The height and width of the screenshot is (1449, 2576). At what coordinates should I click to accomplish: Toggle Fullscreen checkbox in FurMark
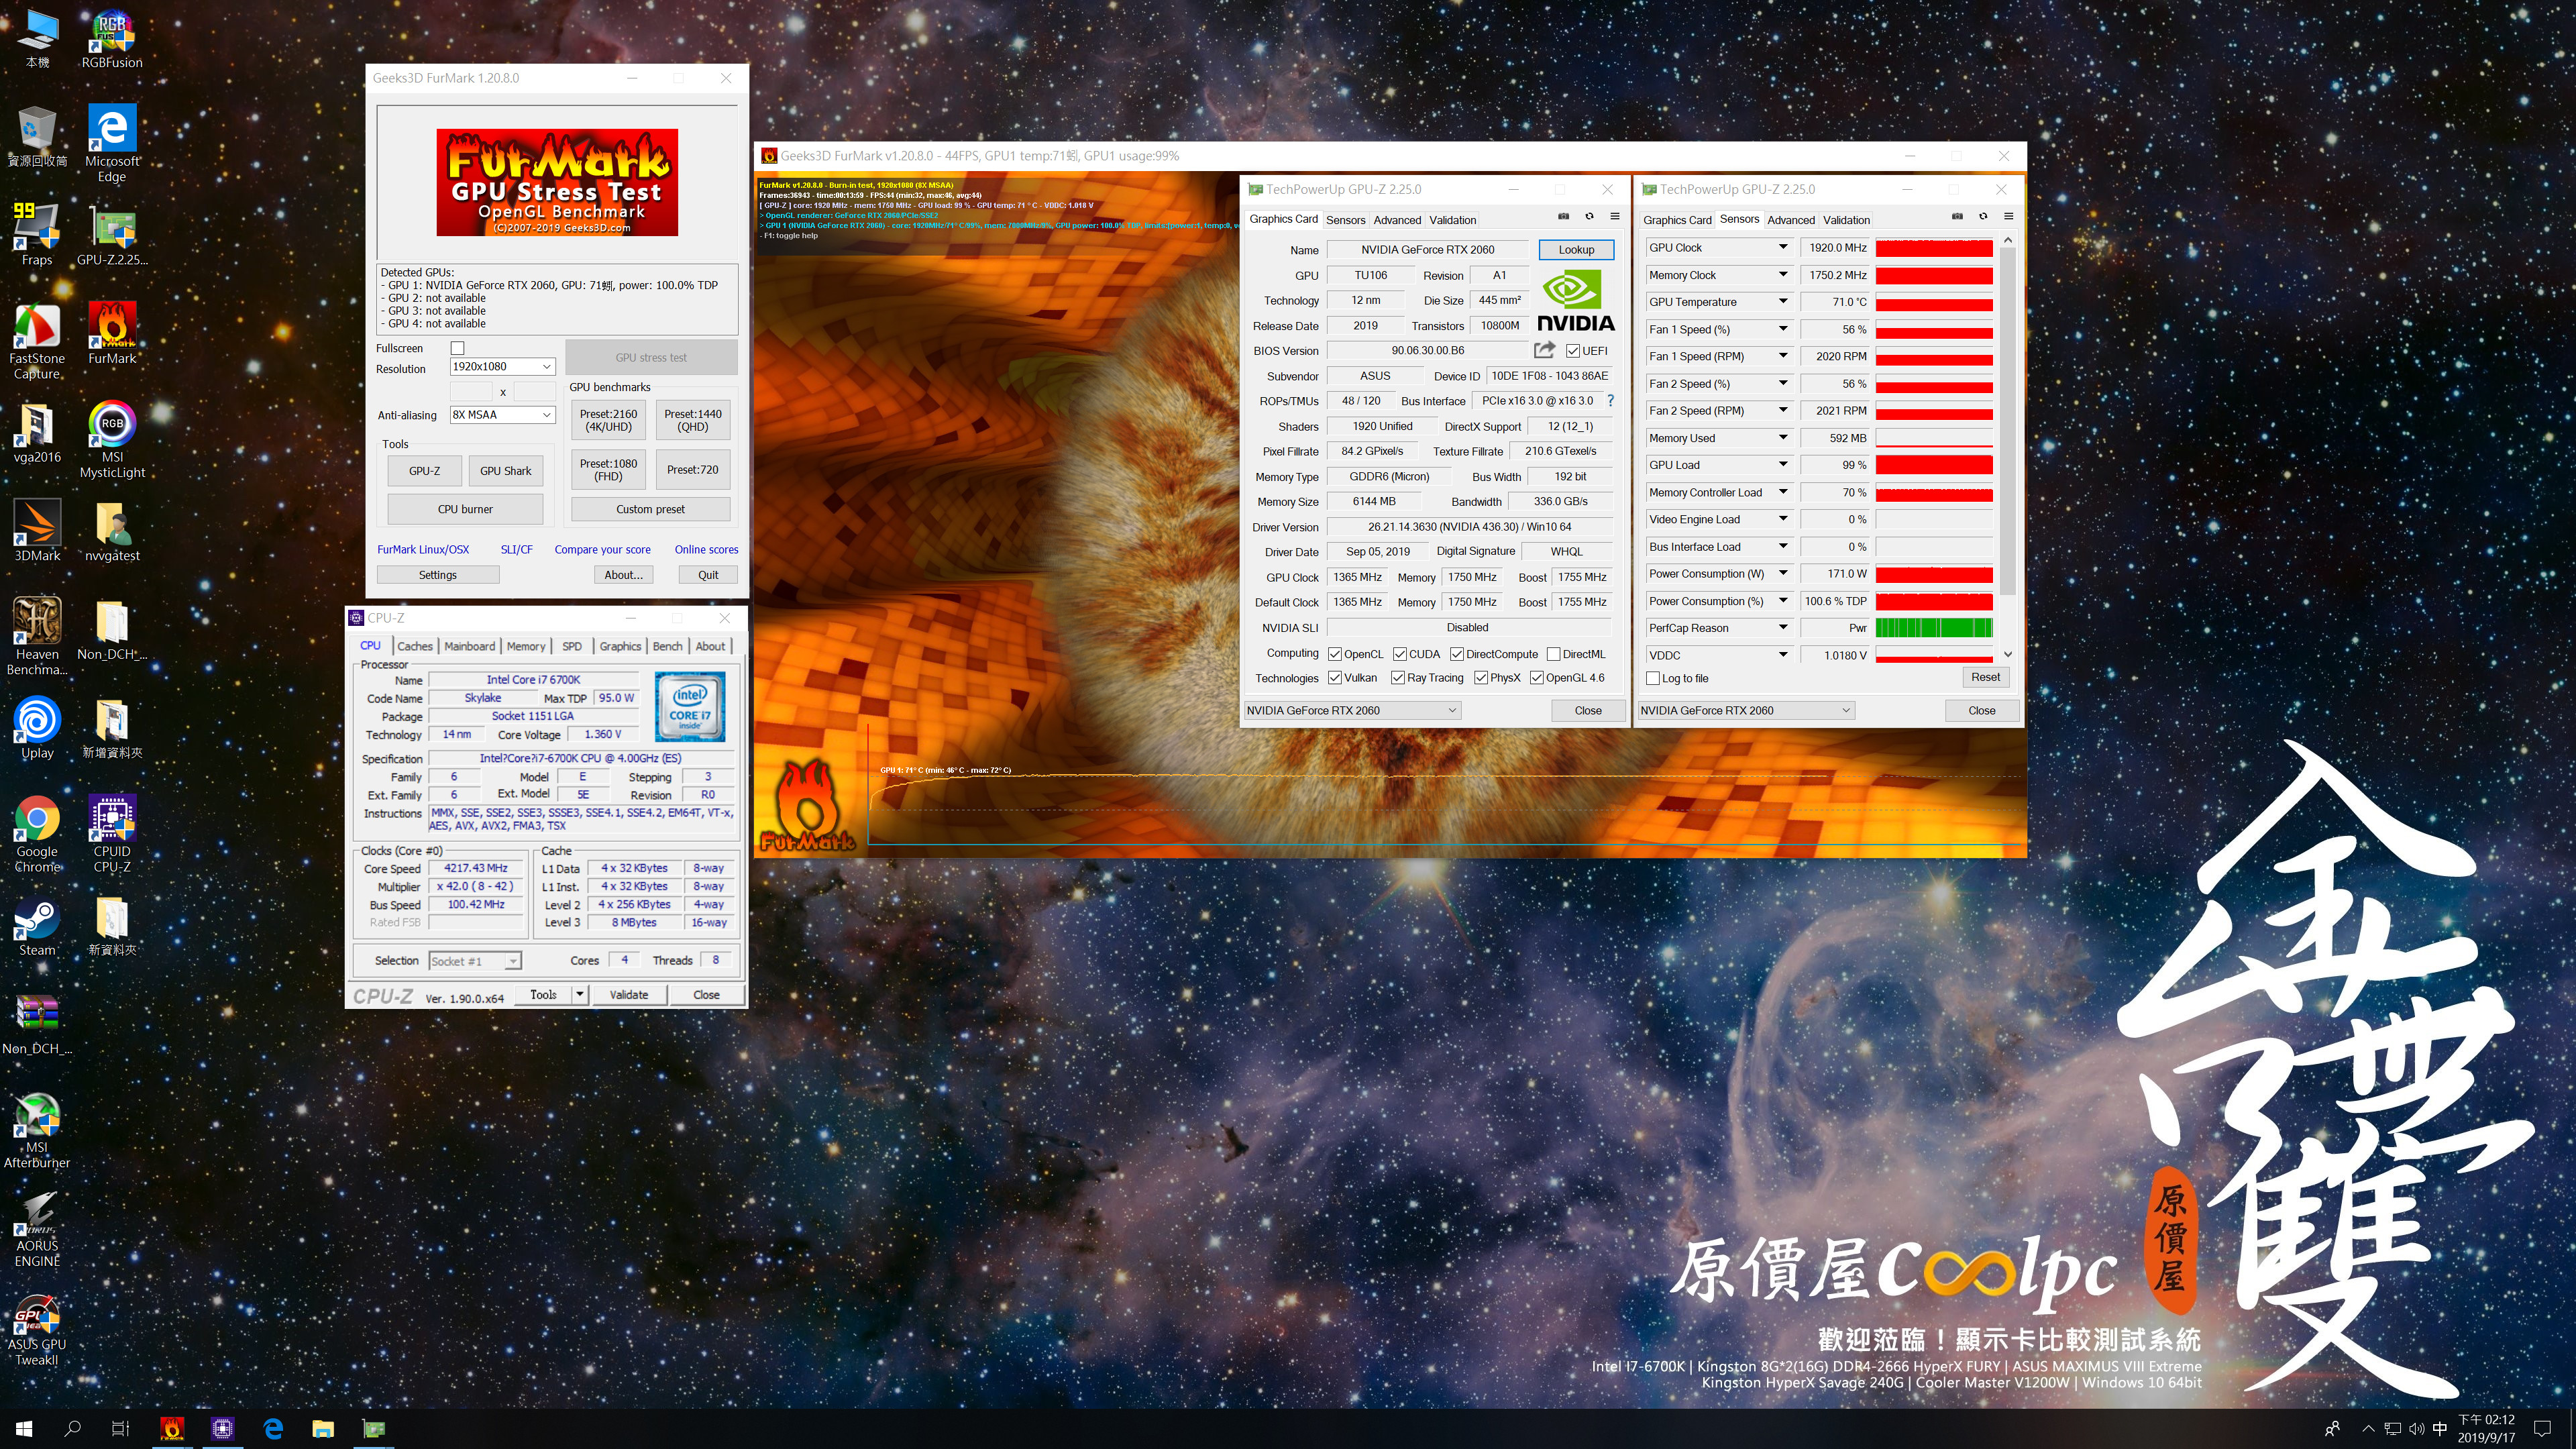(x=457, y=349)
